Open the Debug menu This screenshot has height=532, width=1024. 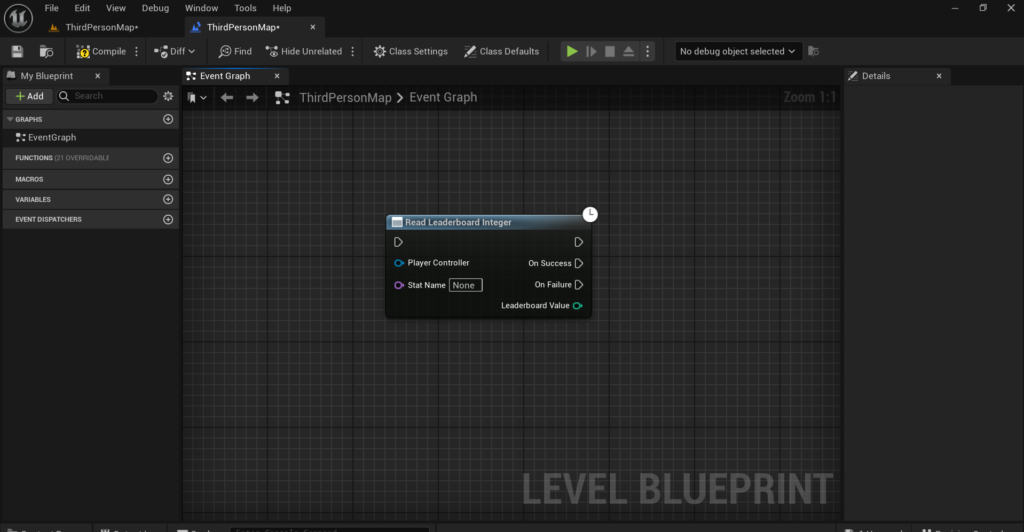click(x=155, y=8)
